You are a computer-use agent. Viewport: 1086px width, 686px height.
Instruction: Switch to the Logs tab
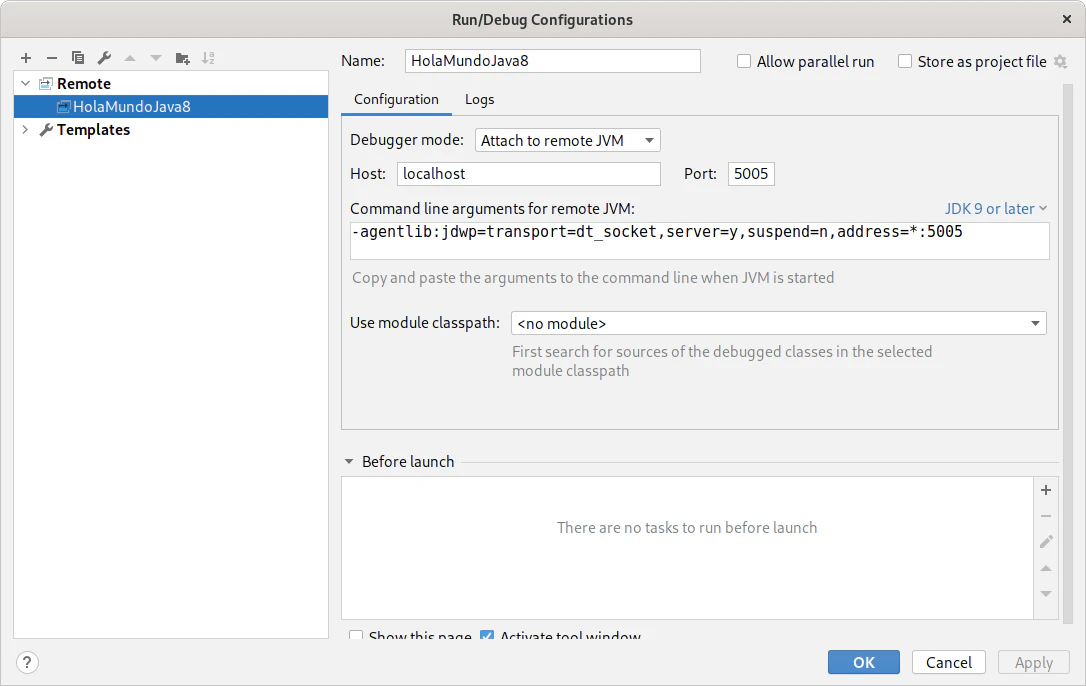click(479, 99)
